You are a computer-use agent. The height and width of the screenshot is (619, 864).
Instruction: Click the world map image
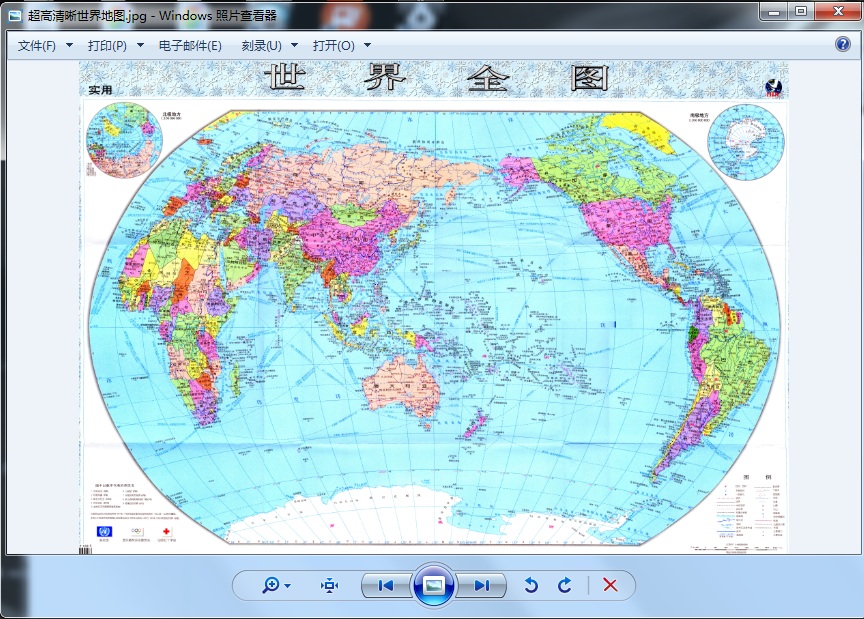pos(434,305)
